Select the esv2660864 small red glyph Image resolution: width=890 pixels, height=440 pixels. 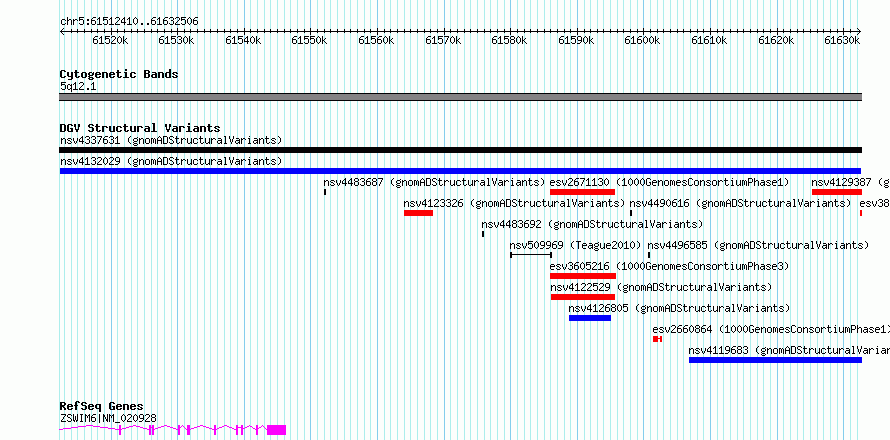tap(657, 339)
